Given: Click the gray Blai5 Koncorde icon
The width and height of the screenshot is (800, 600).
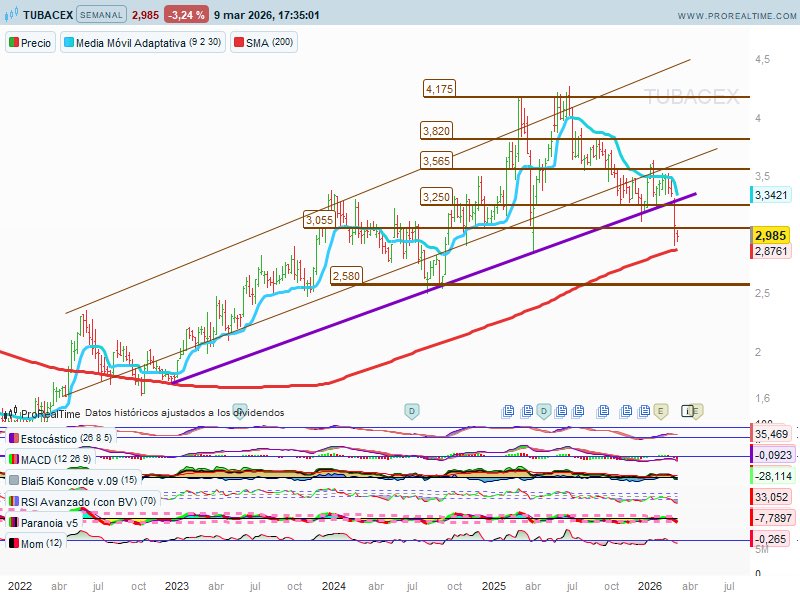Looking at the screenshot, I should pyautogui.click(x=14, y=480).
